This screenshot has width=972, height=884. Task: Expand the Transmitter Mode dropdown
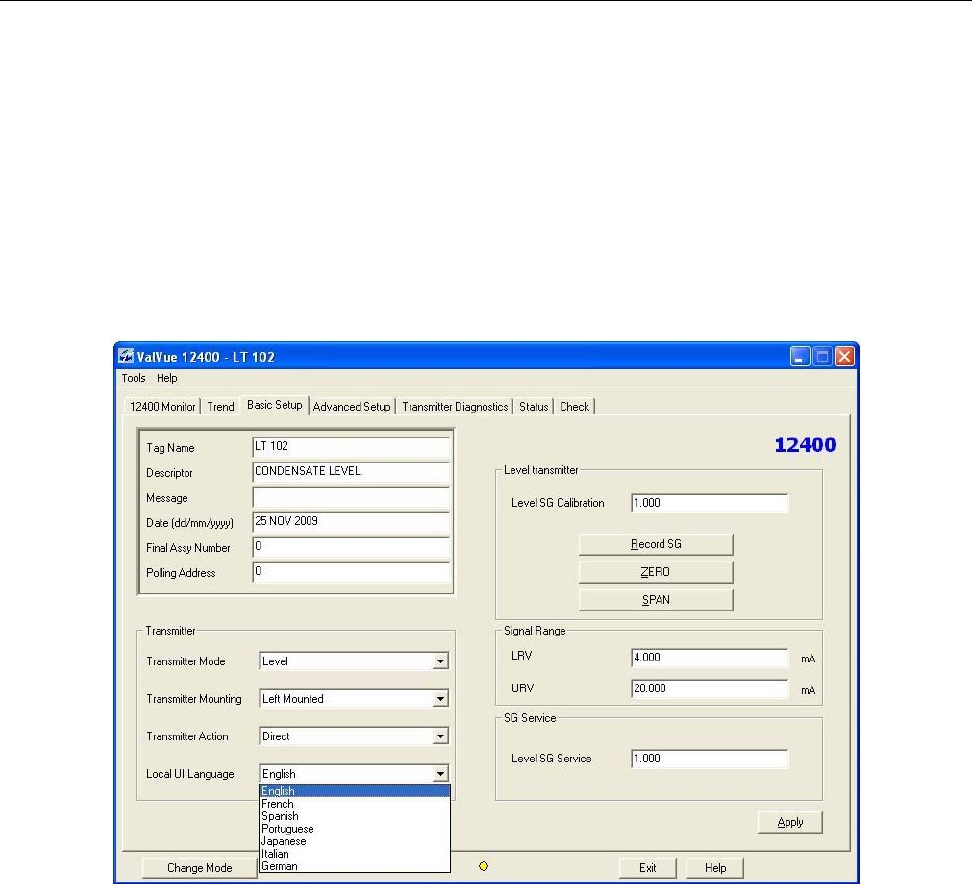440,661
